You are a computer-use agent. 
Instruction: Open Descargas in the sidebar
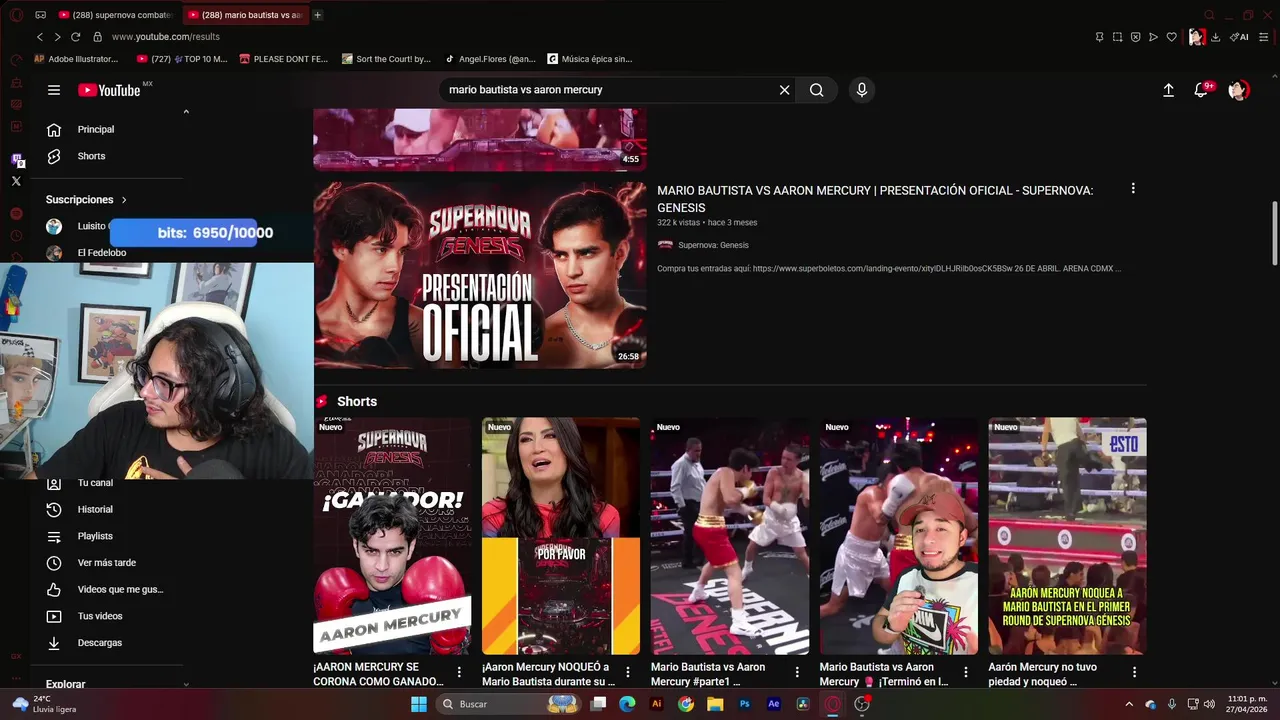100,643
